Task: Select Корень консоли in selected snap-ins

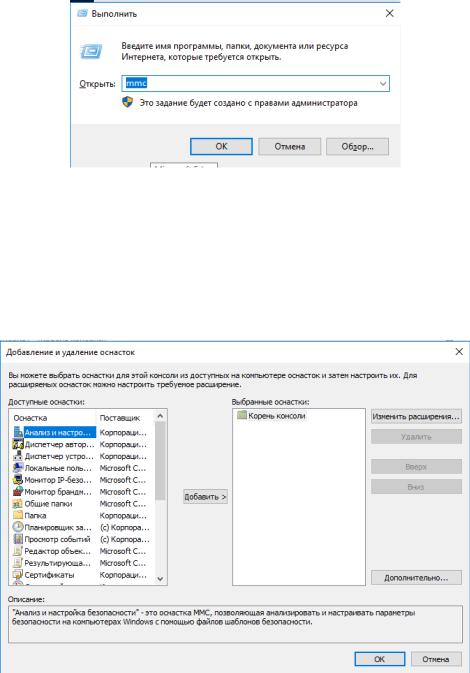Action: (x=276, y=415)
